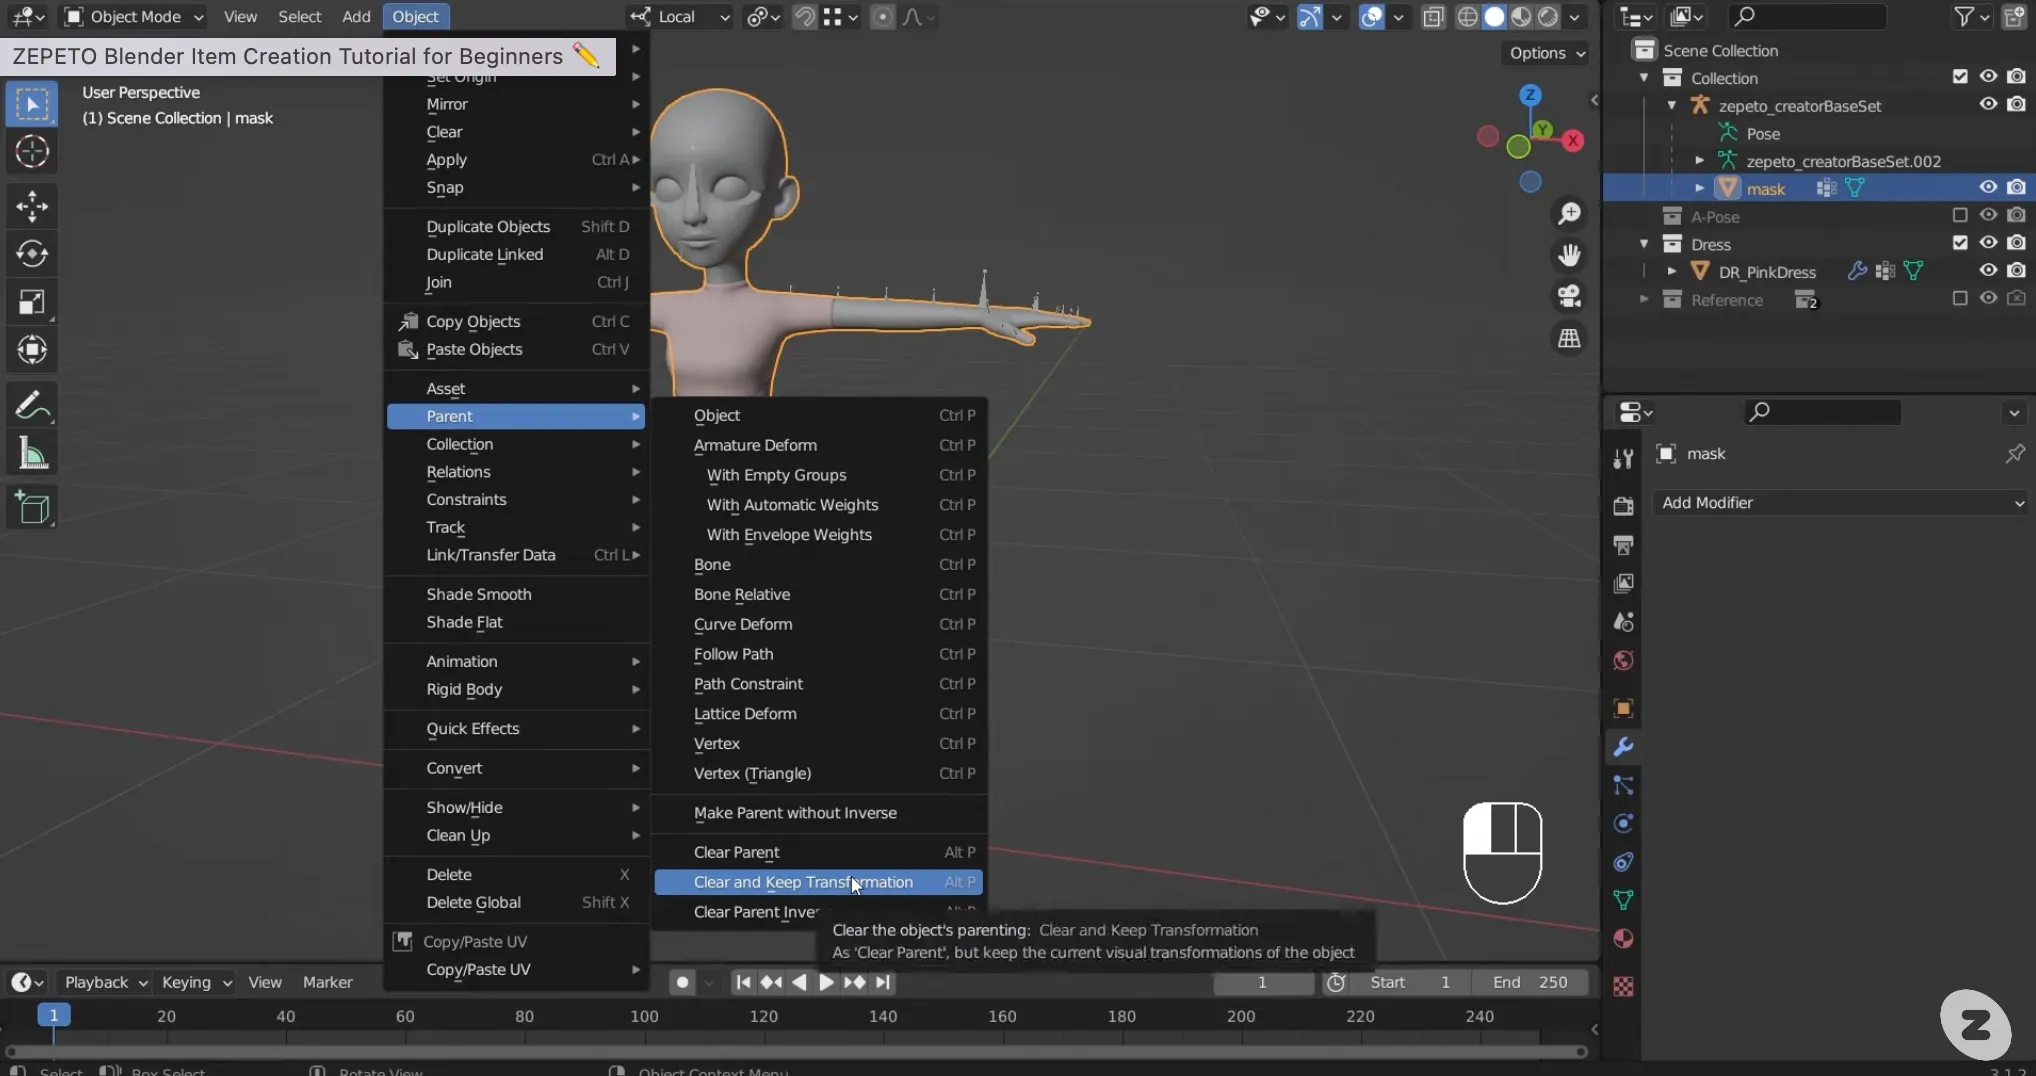Choose Clear and Keep Transformation
Screen dimensions: 2036x1076
[818, 882]
